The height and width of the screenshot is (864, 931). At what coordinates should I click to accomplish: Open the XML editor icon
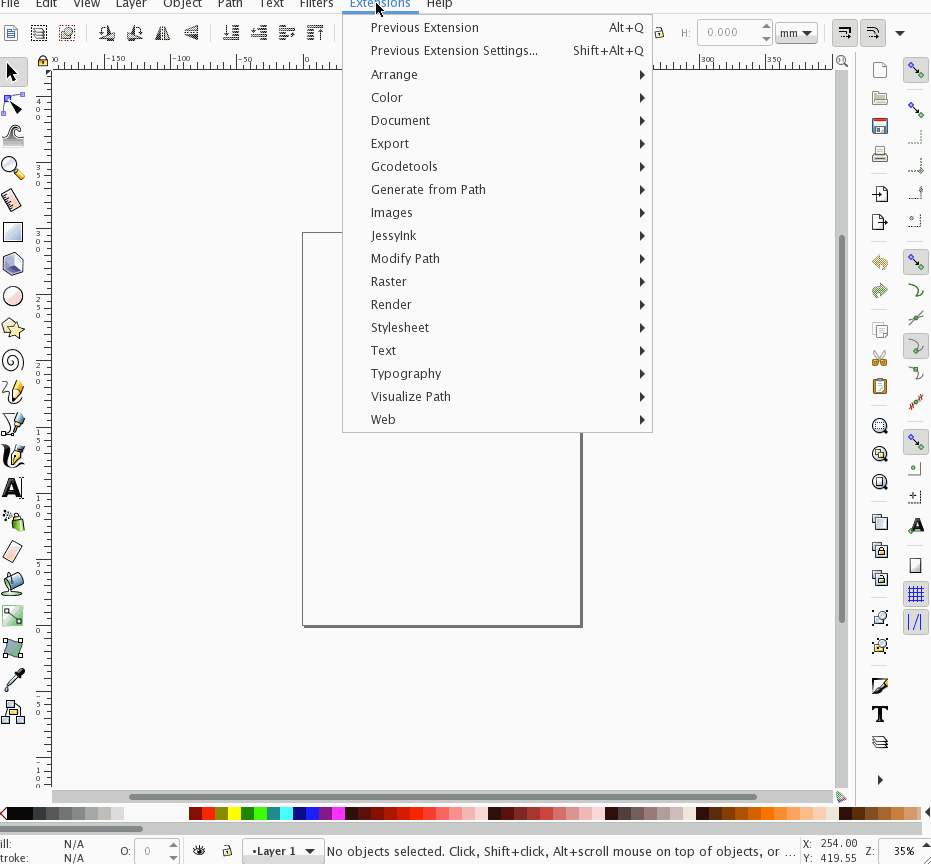pyautogui.click(x=879, y=686)
